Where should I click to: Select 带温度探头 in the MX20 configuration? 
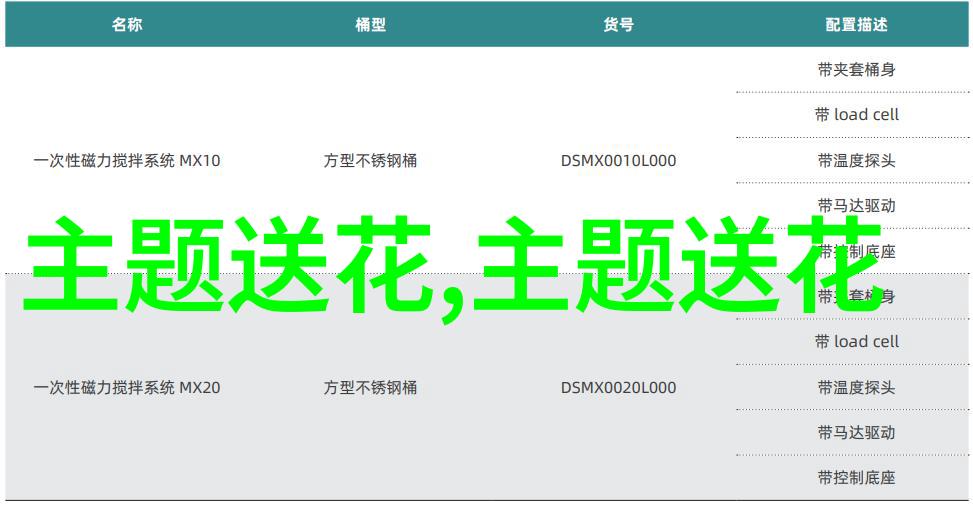click(x=856, y=387)
